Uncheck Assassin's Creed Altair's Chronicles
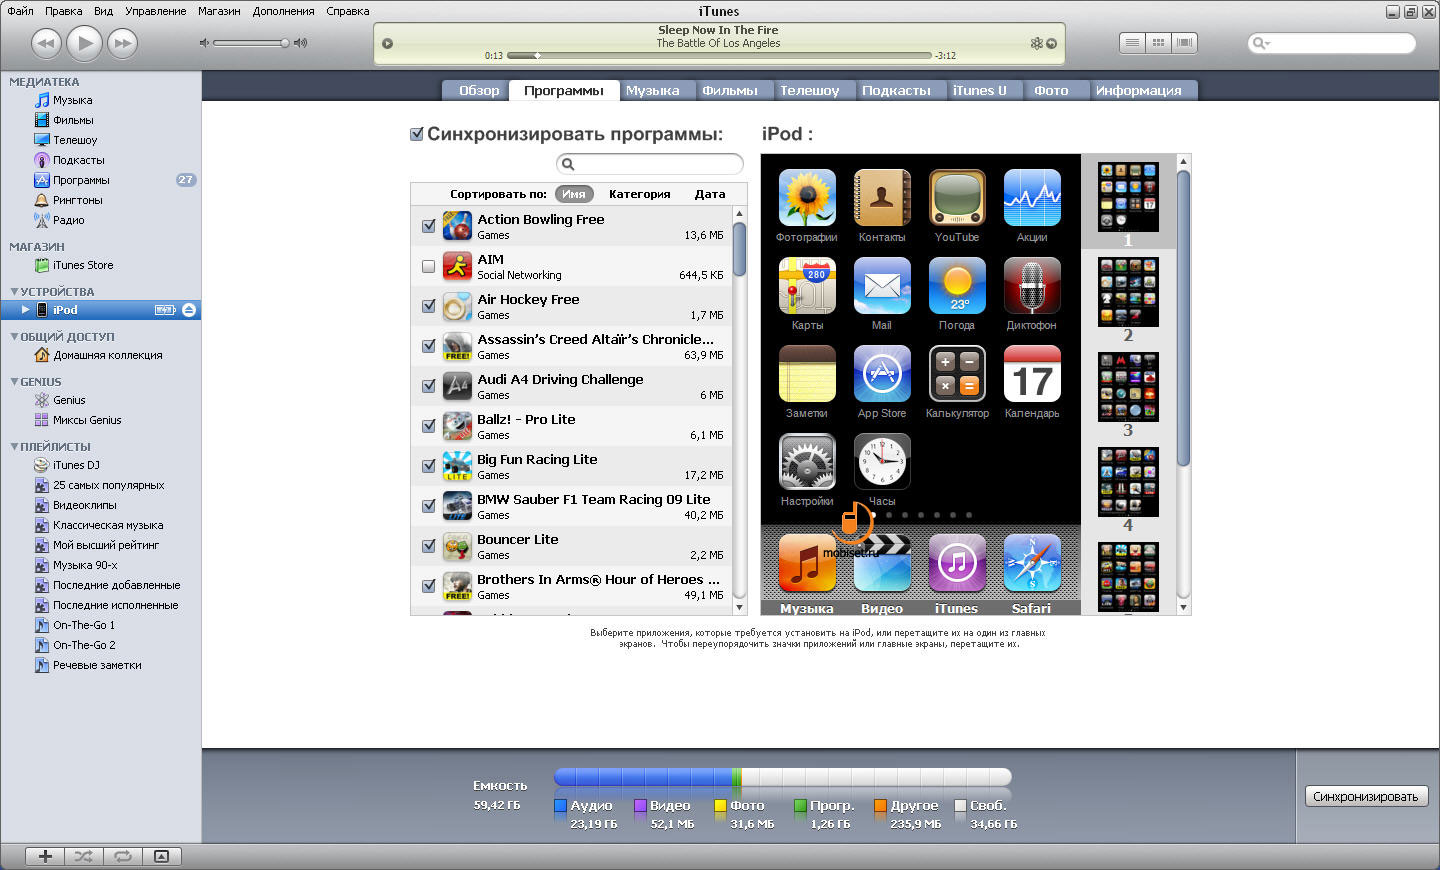The height and width of the screenshot is (870, 1440). click(428, 346)
